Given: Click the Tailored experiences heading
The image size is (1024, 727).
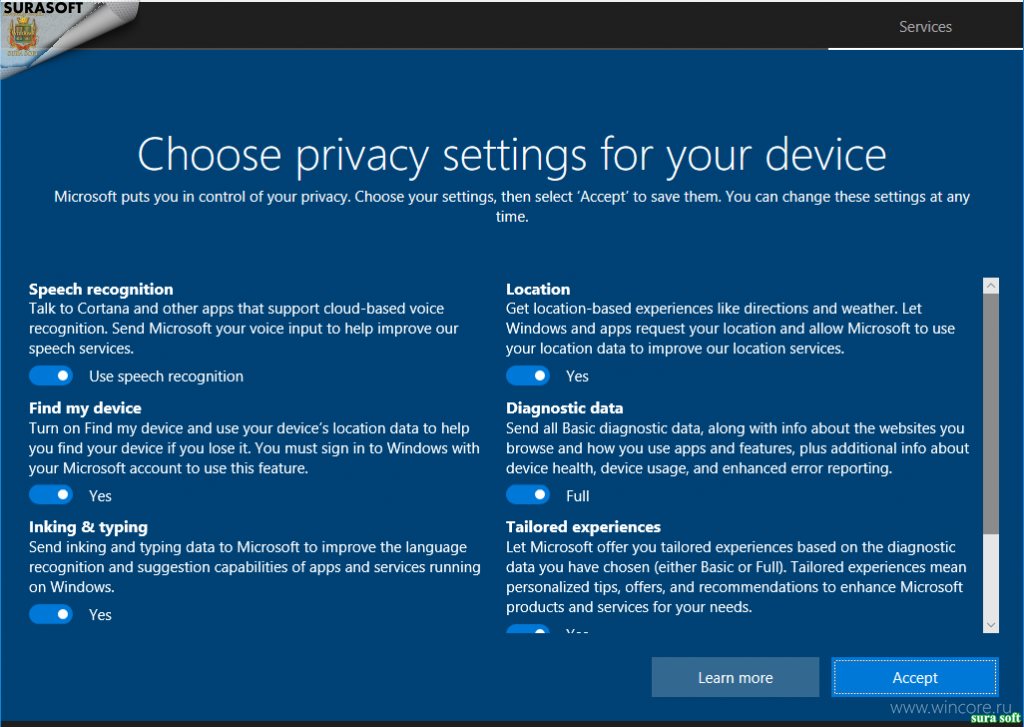Looking at the screenshot, I should pos(583,527).
